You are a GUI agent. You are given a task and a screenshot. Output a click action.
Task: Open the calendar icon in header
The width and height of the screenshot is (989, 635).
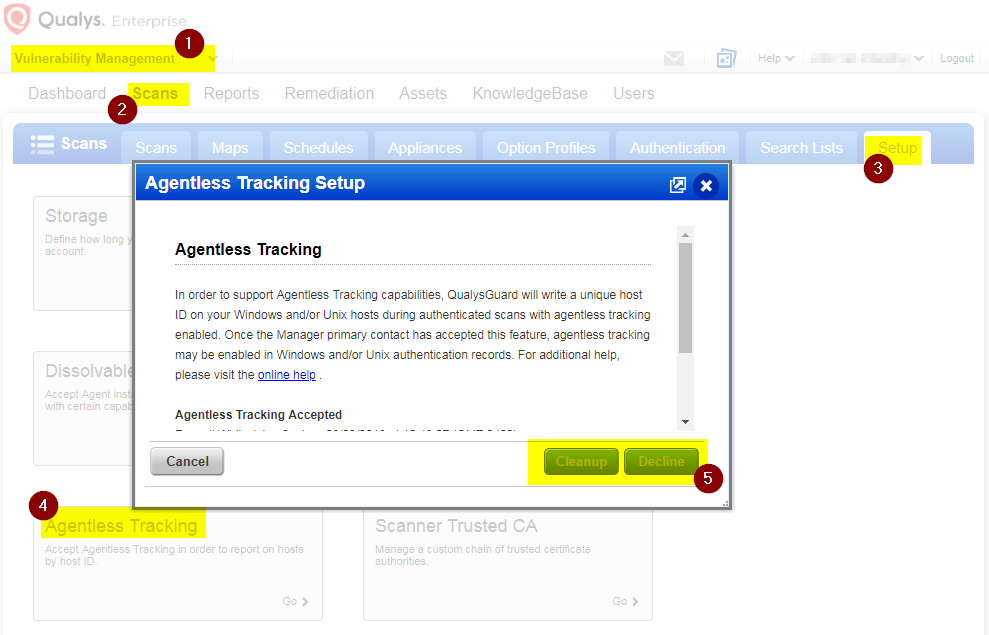[726, 59]
